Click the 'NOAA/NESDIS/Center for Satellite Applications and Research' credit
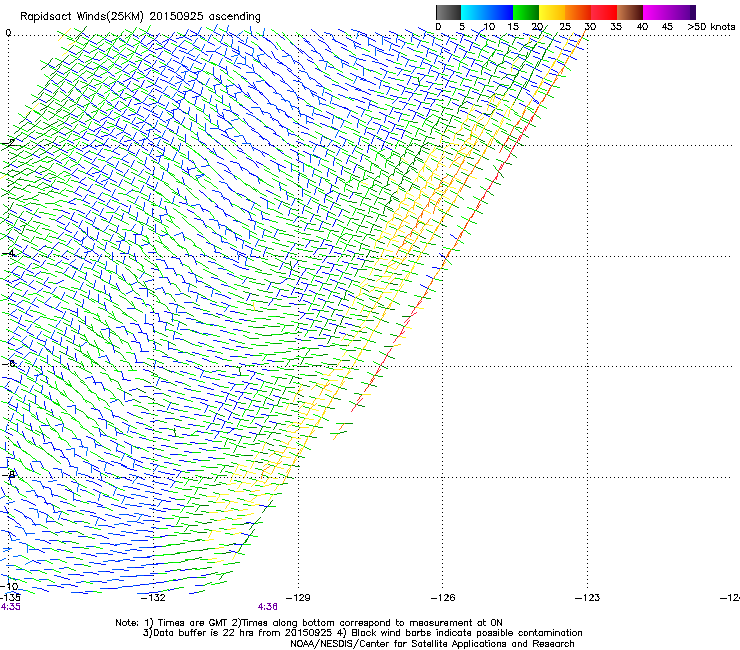This screenshot has width=740, height=650. click(432, 644)
